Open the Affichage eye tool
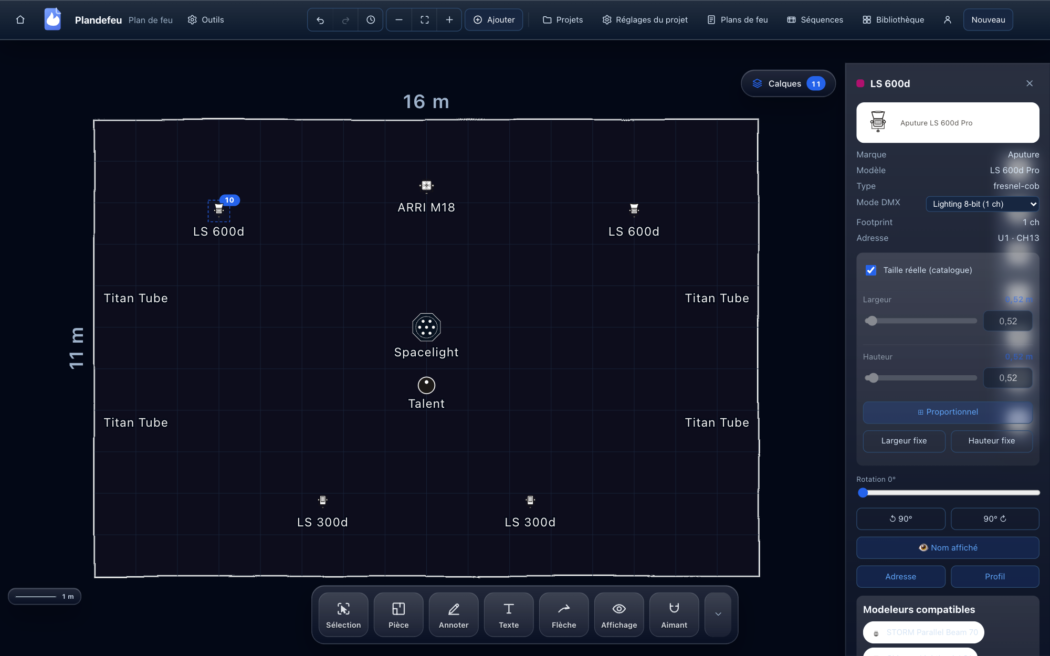 [x=619, y=614]
